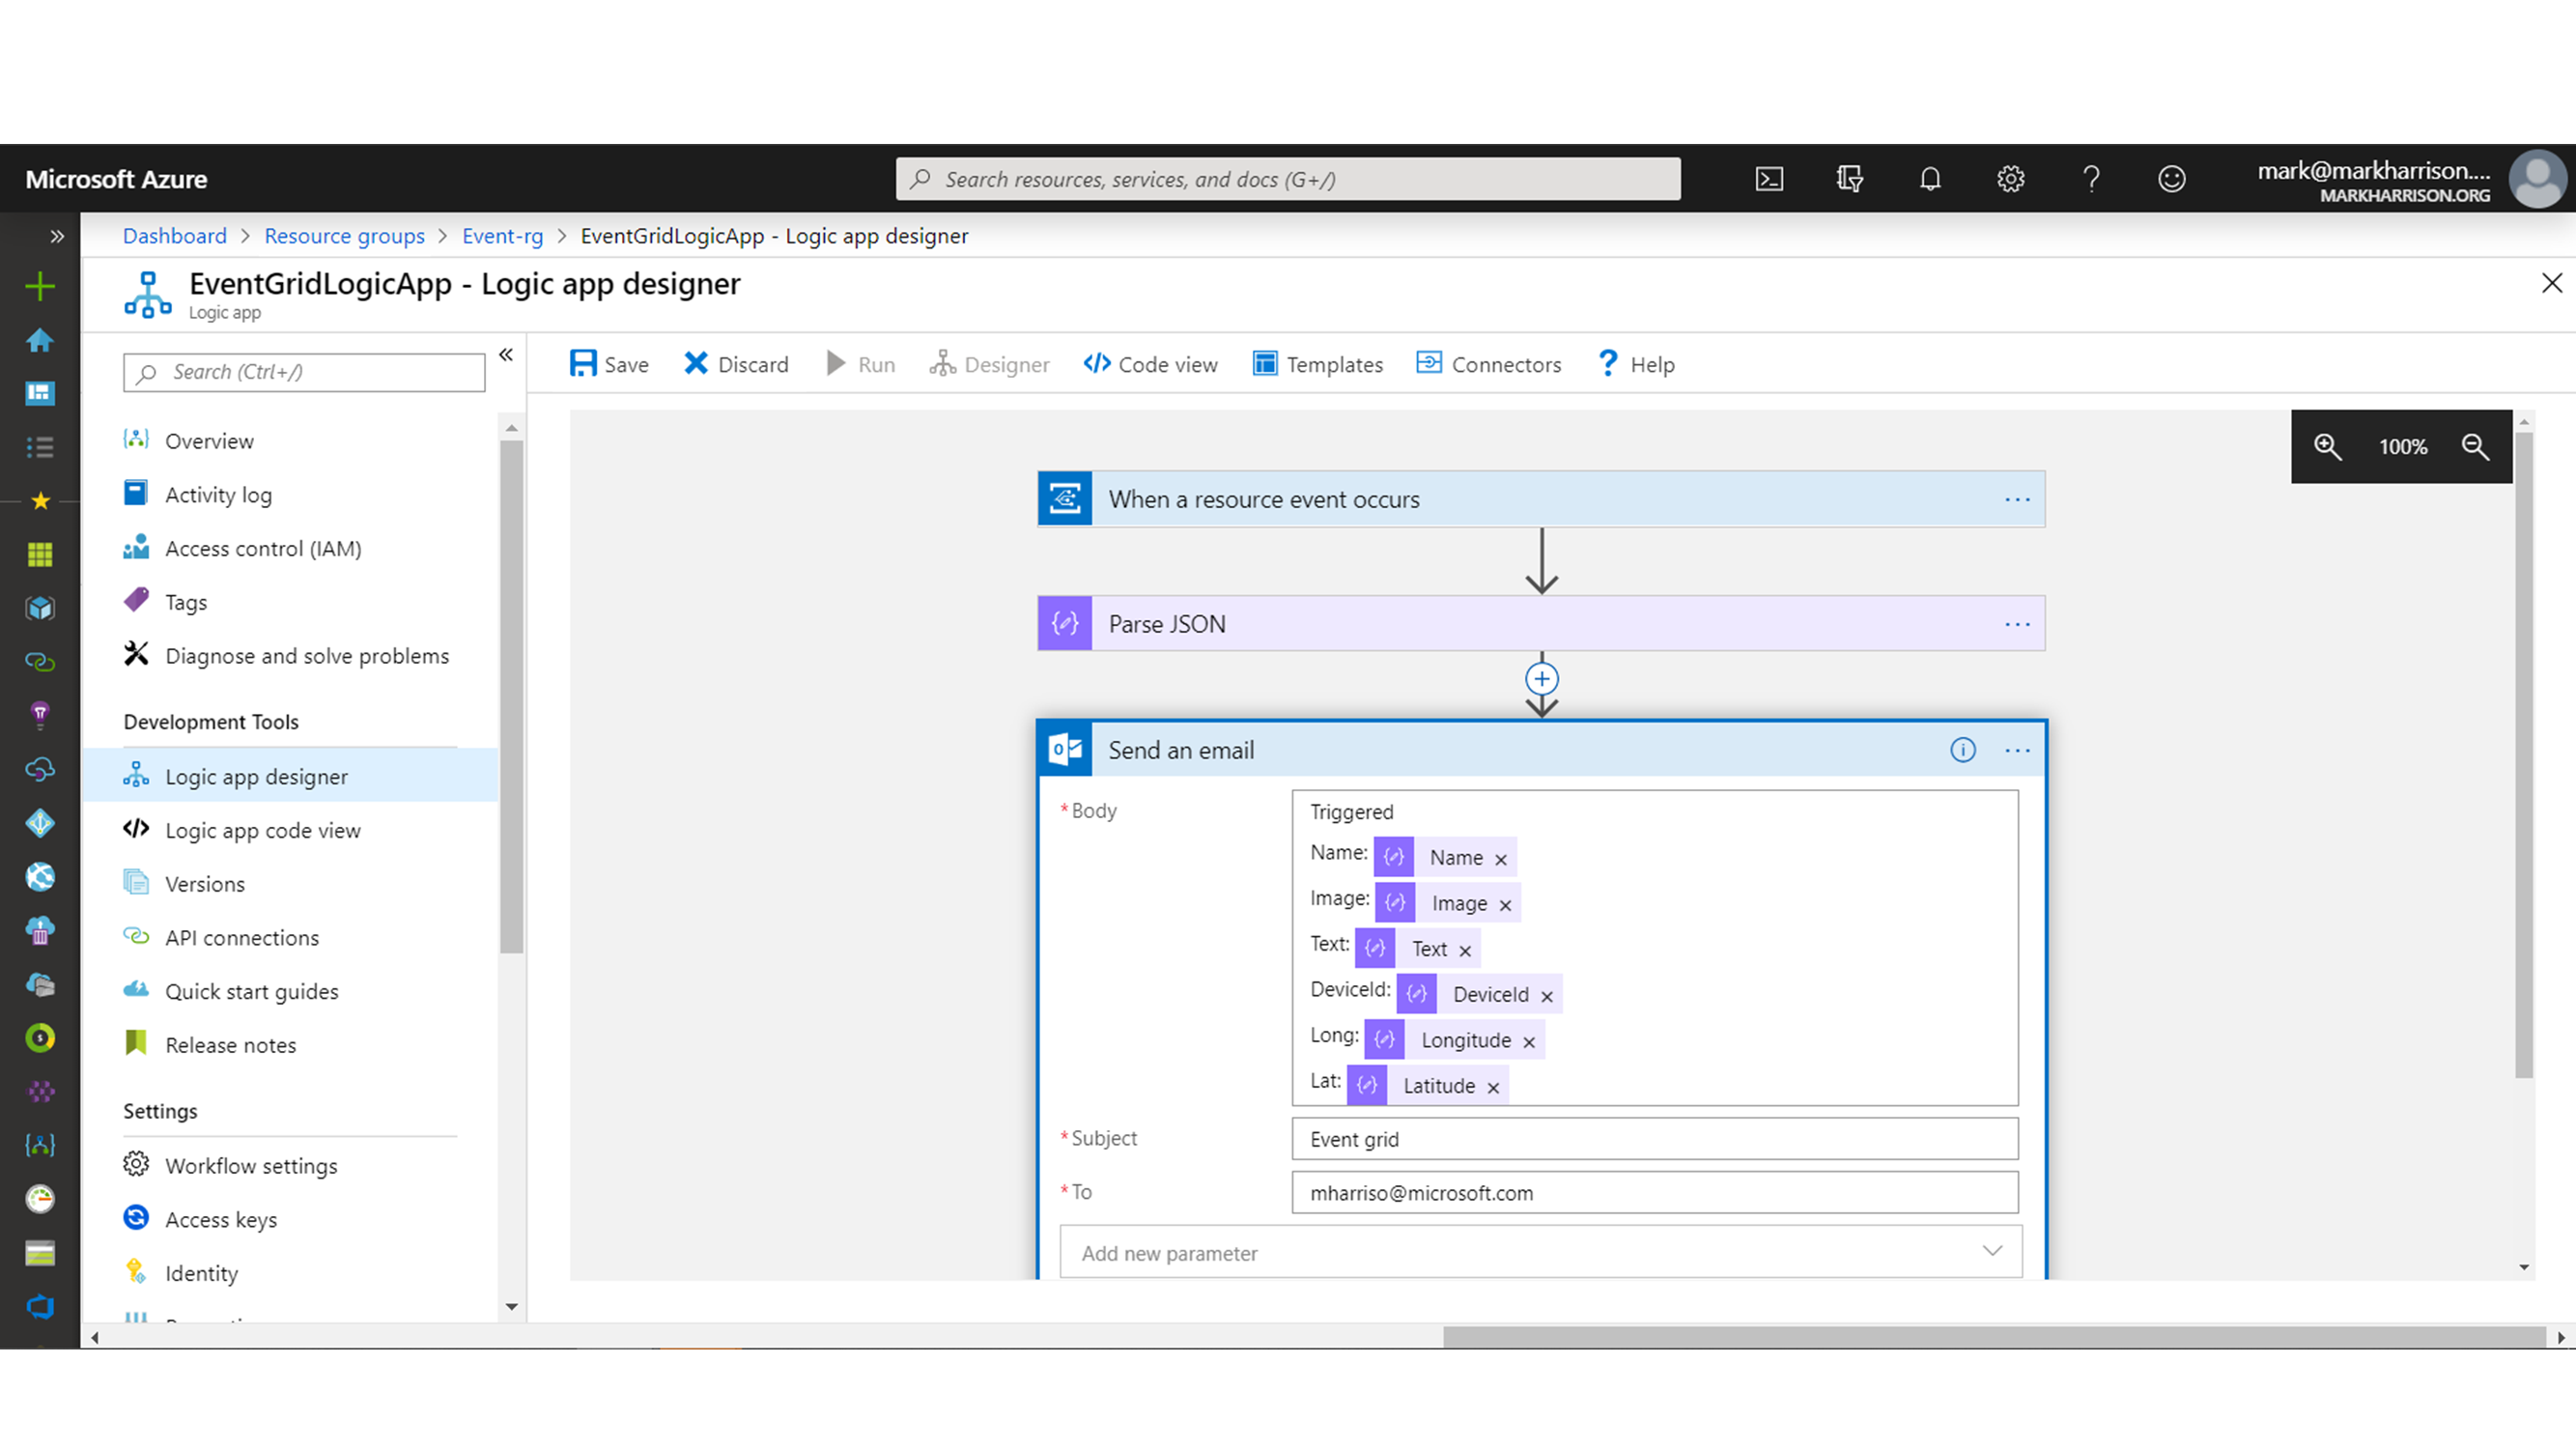Expand the left portal navigation
This screenshot has width=2576, height=1449.
coord(57,236)
